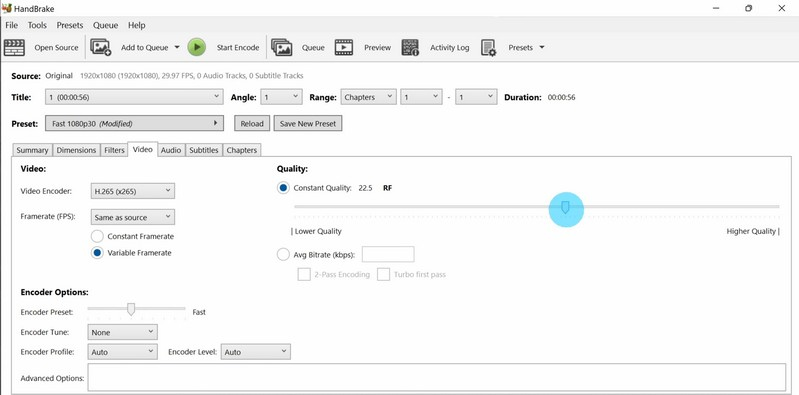799x395 pixels.
Task: Open the Fast 1080p30 preset selector
Action: pos(135,123)
